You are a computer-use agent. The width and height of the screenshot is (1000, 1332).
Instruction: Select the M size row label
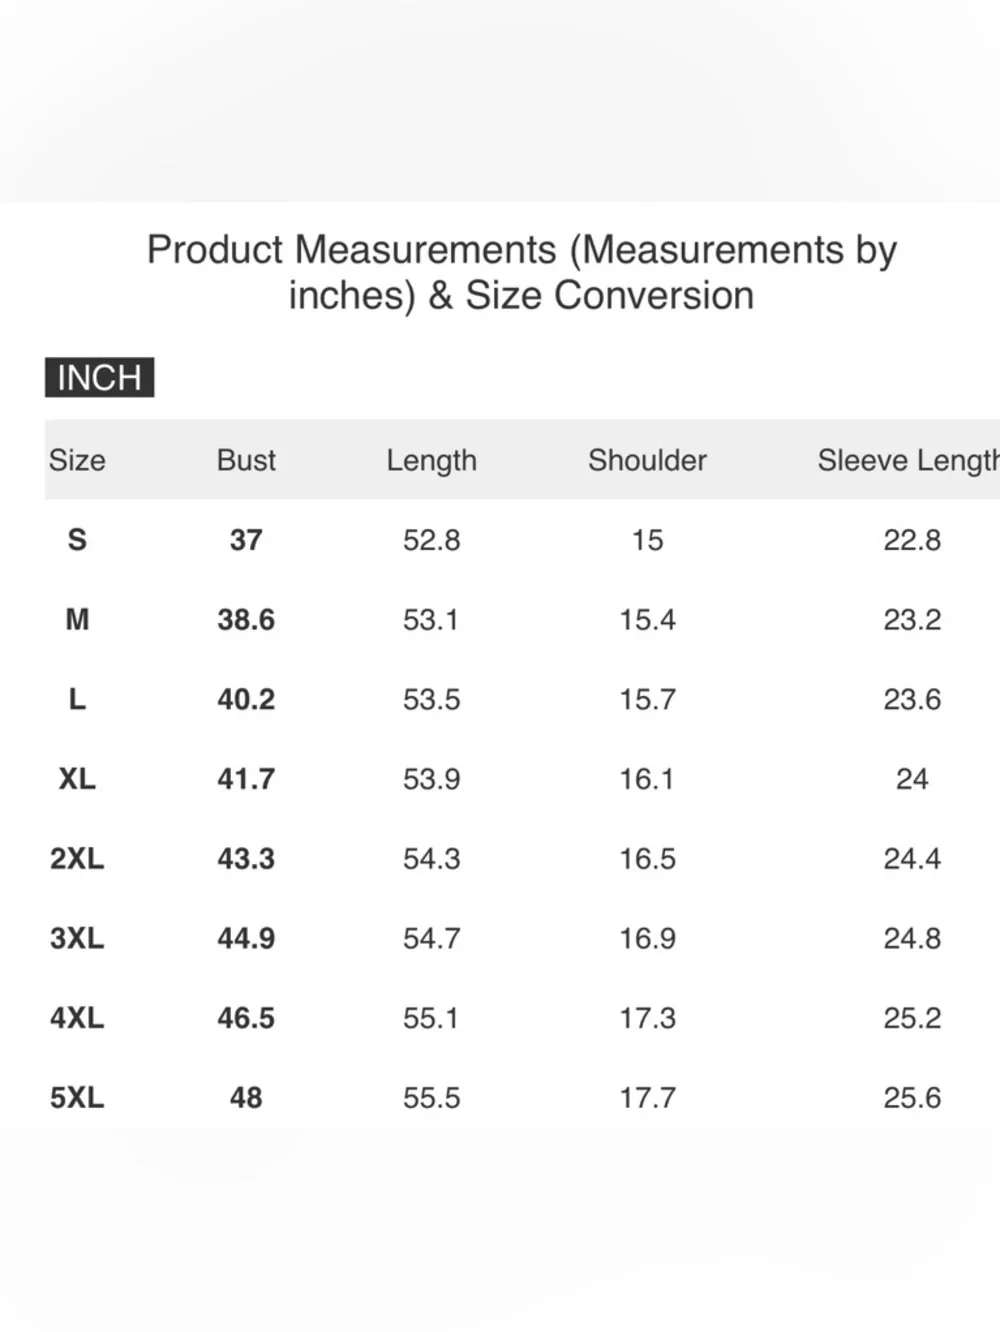point(77,619)
